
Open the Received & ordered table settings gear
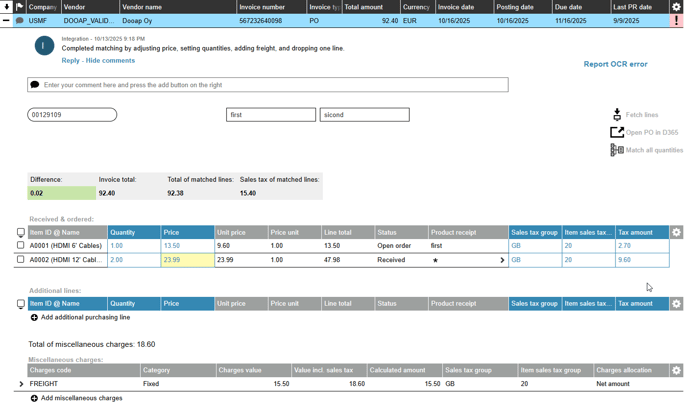pyautogui.click(x=676, y=232)
